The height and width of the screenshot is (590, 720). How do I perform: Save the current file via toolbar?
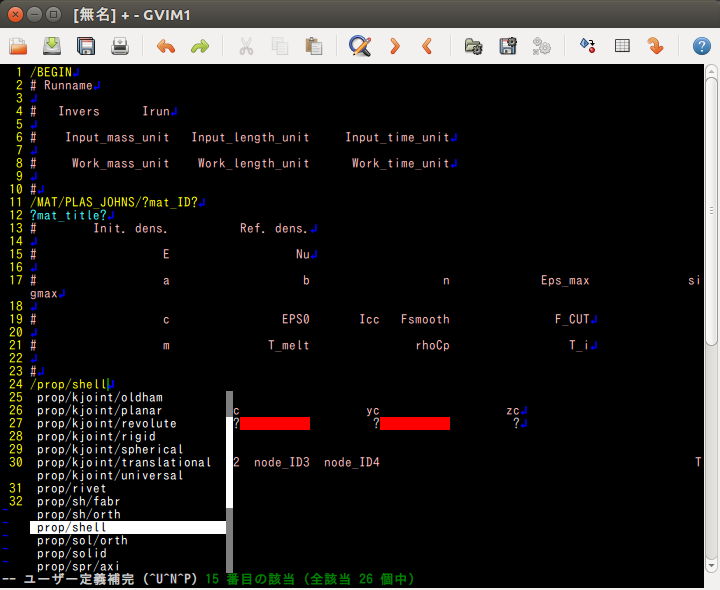[x=86, y=46]
